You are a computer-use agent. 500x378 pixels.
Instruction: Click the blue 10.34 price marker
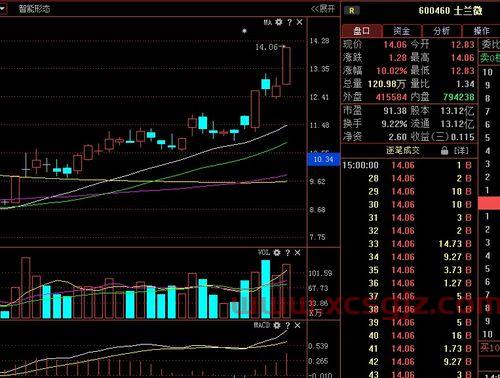tap(323, 159)
